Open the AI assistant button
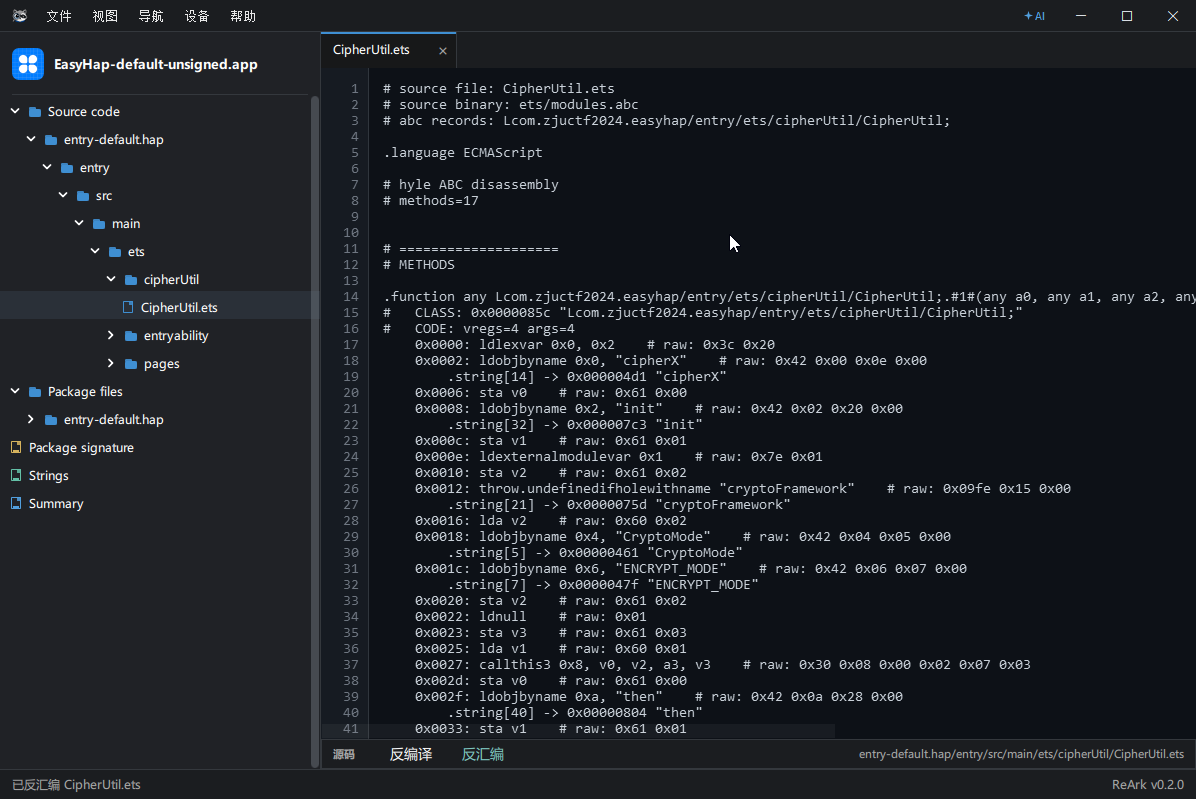 point(1034,15)
